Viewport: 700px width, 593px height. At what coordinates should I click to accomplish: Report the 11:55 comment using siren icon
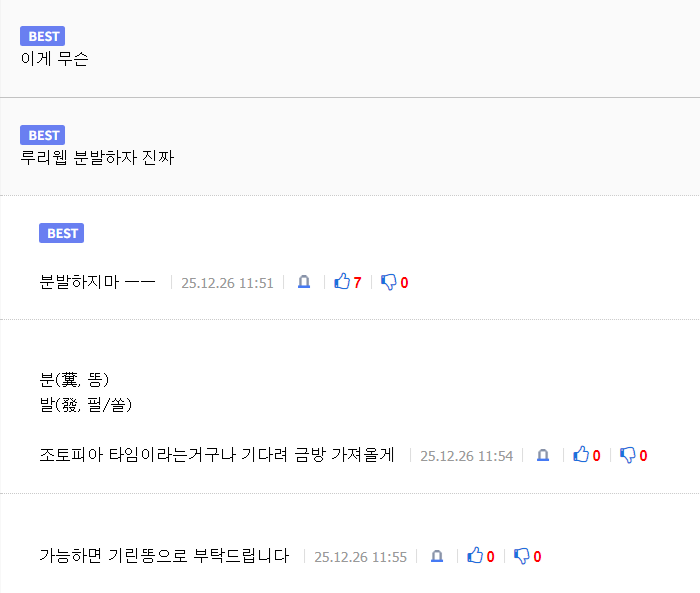(x=437, y=556)
